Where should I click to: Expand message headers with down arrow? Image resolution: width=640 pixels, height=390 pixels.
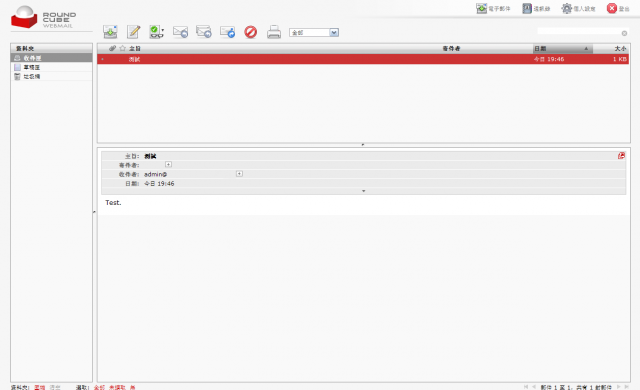[363, 191]
